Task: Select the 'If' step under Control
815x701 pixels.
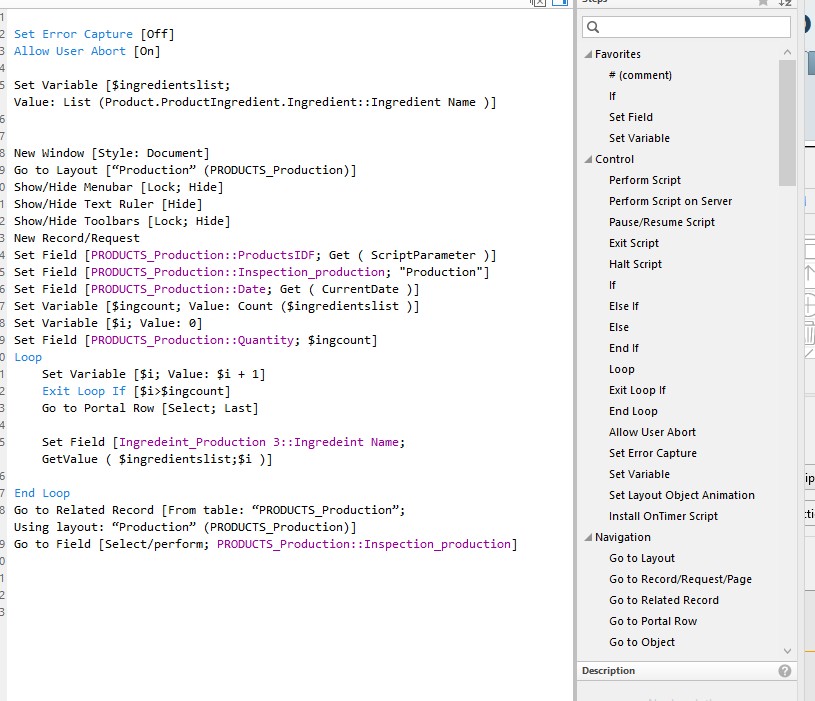Action: pos(612,285)
